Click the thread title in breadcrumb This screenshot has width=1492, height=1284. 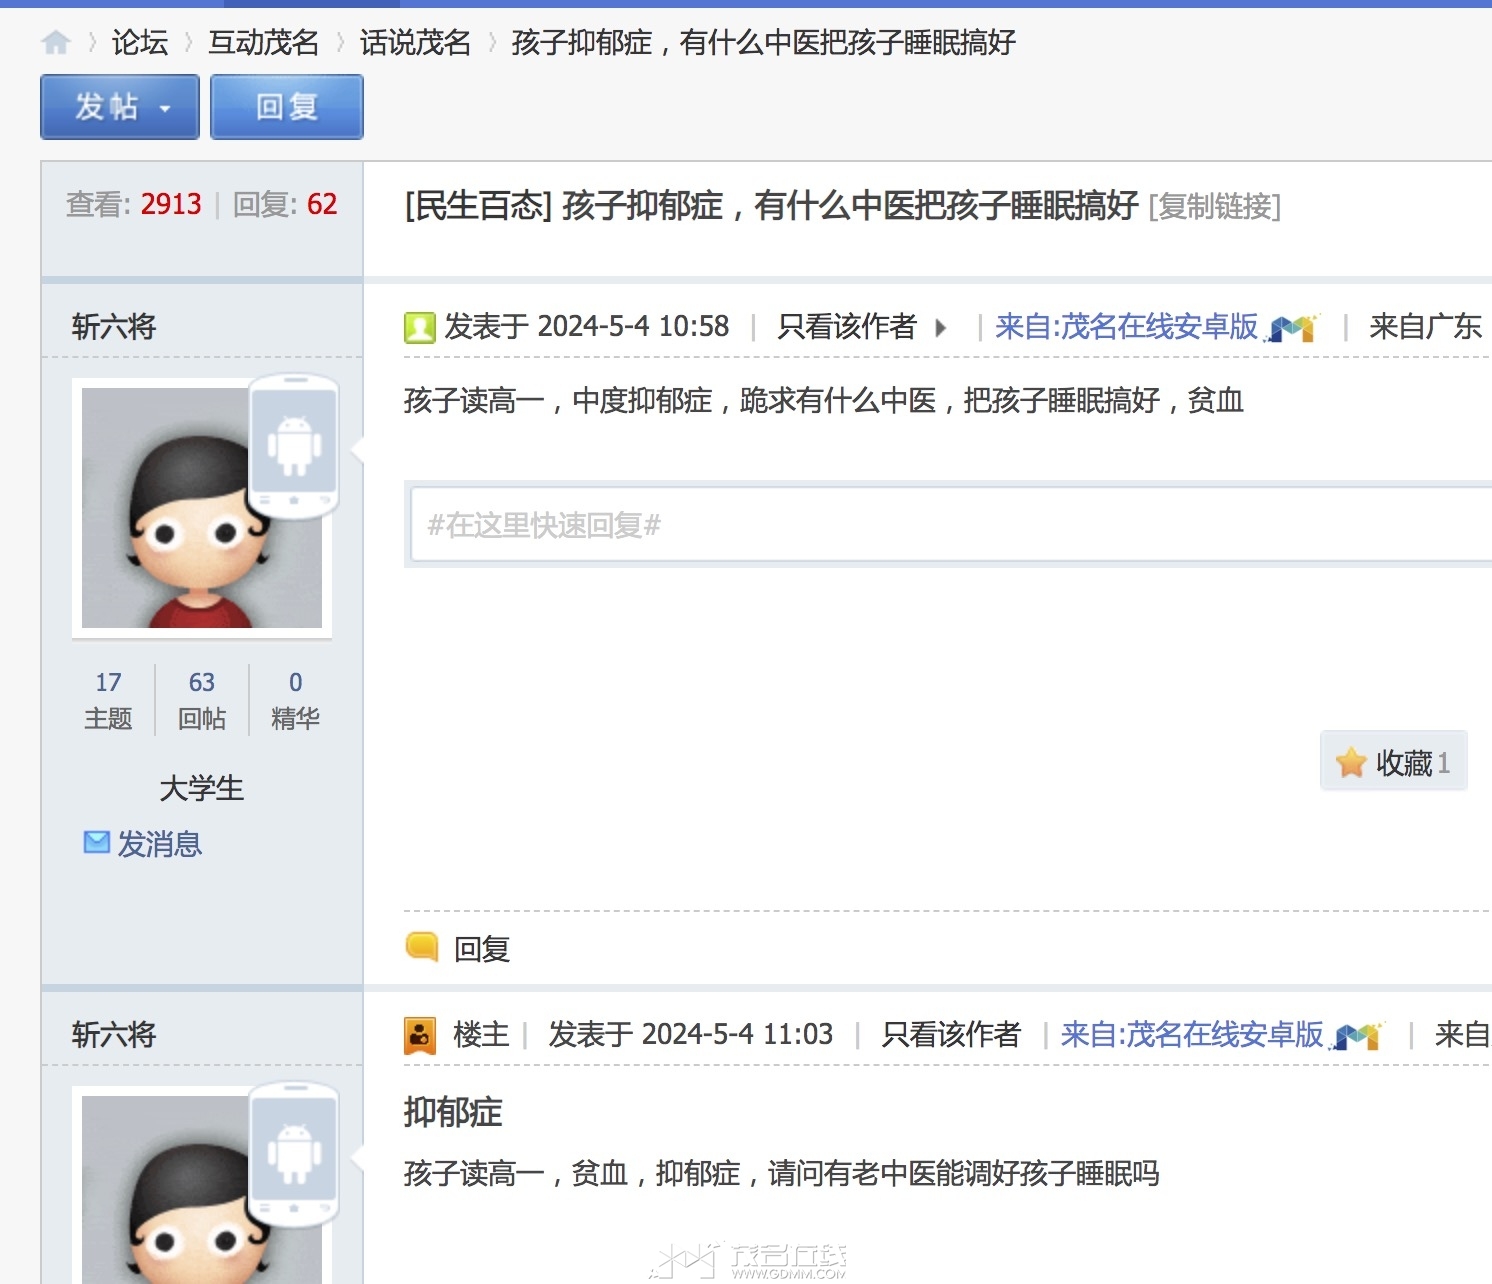764,43
